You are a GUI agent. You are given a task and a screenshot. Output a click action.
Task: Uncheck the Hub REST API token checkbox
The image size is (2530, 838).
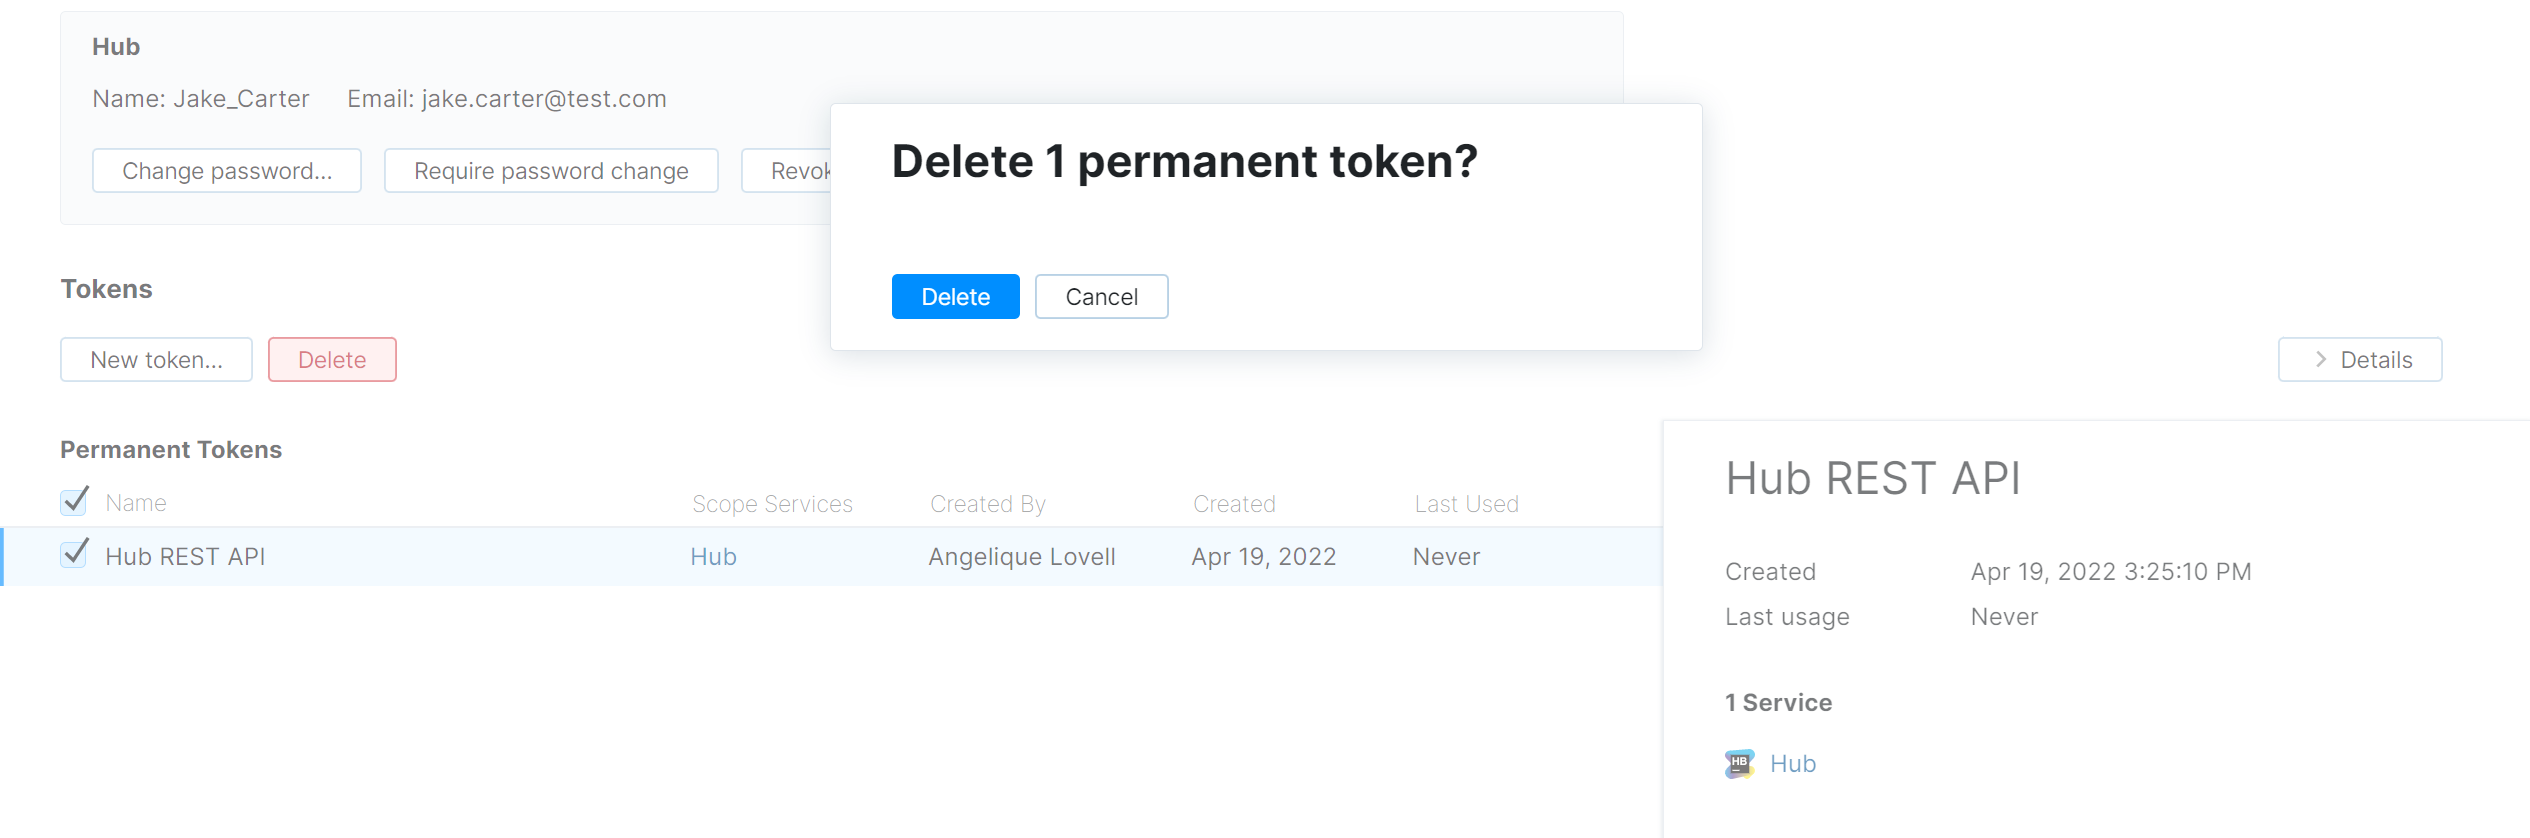click(x=73, y=554)
